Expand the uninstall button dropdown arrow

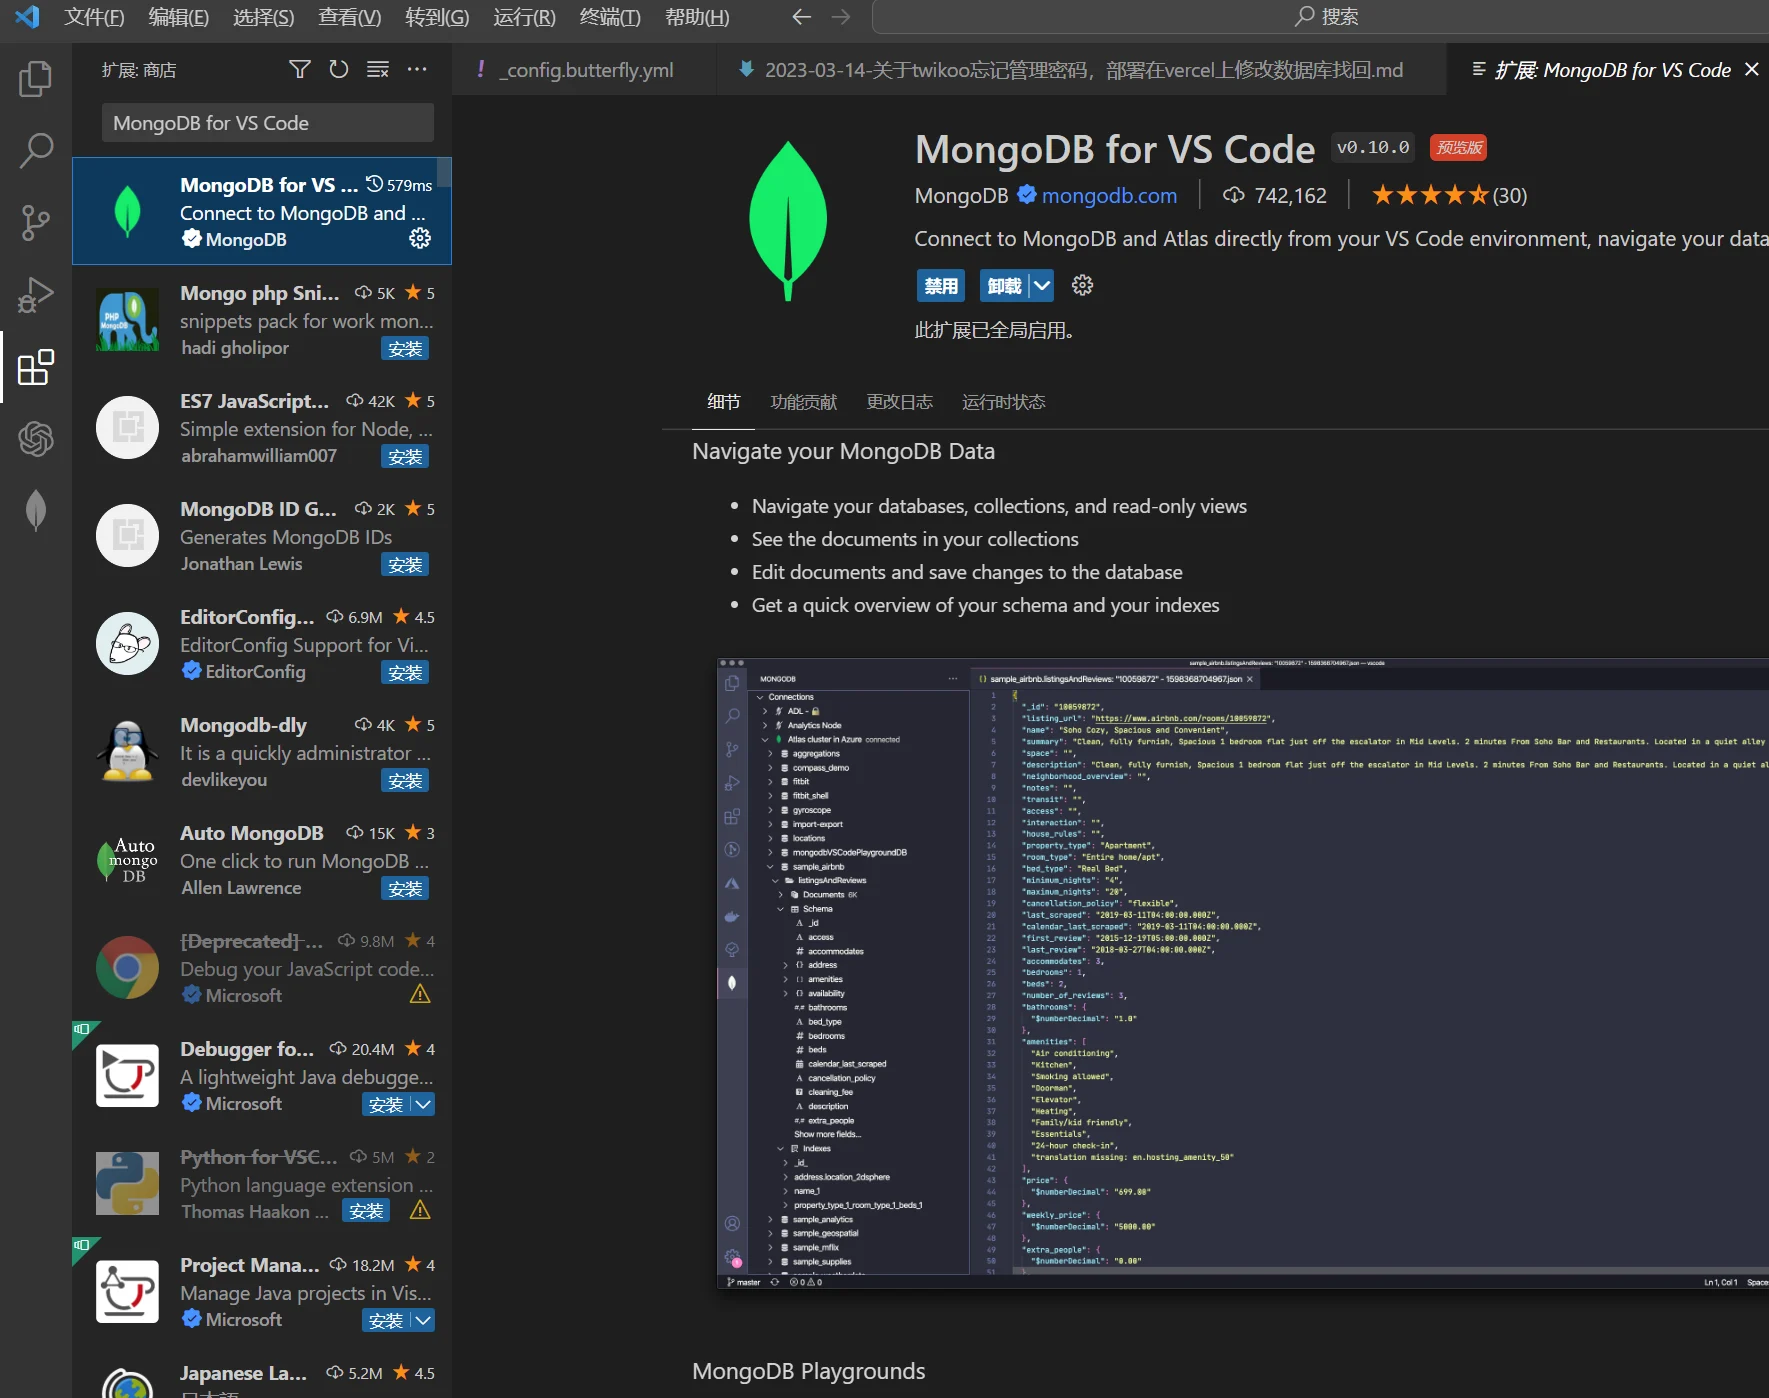coord(1042,285)
